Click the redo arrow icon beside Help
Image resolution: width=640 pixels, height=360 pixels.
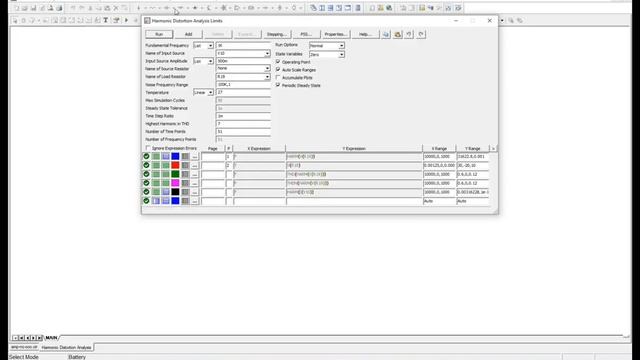(x=421, y=34)
